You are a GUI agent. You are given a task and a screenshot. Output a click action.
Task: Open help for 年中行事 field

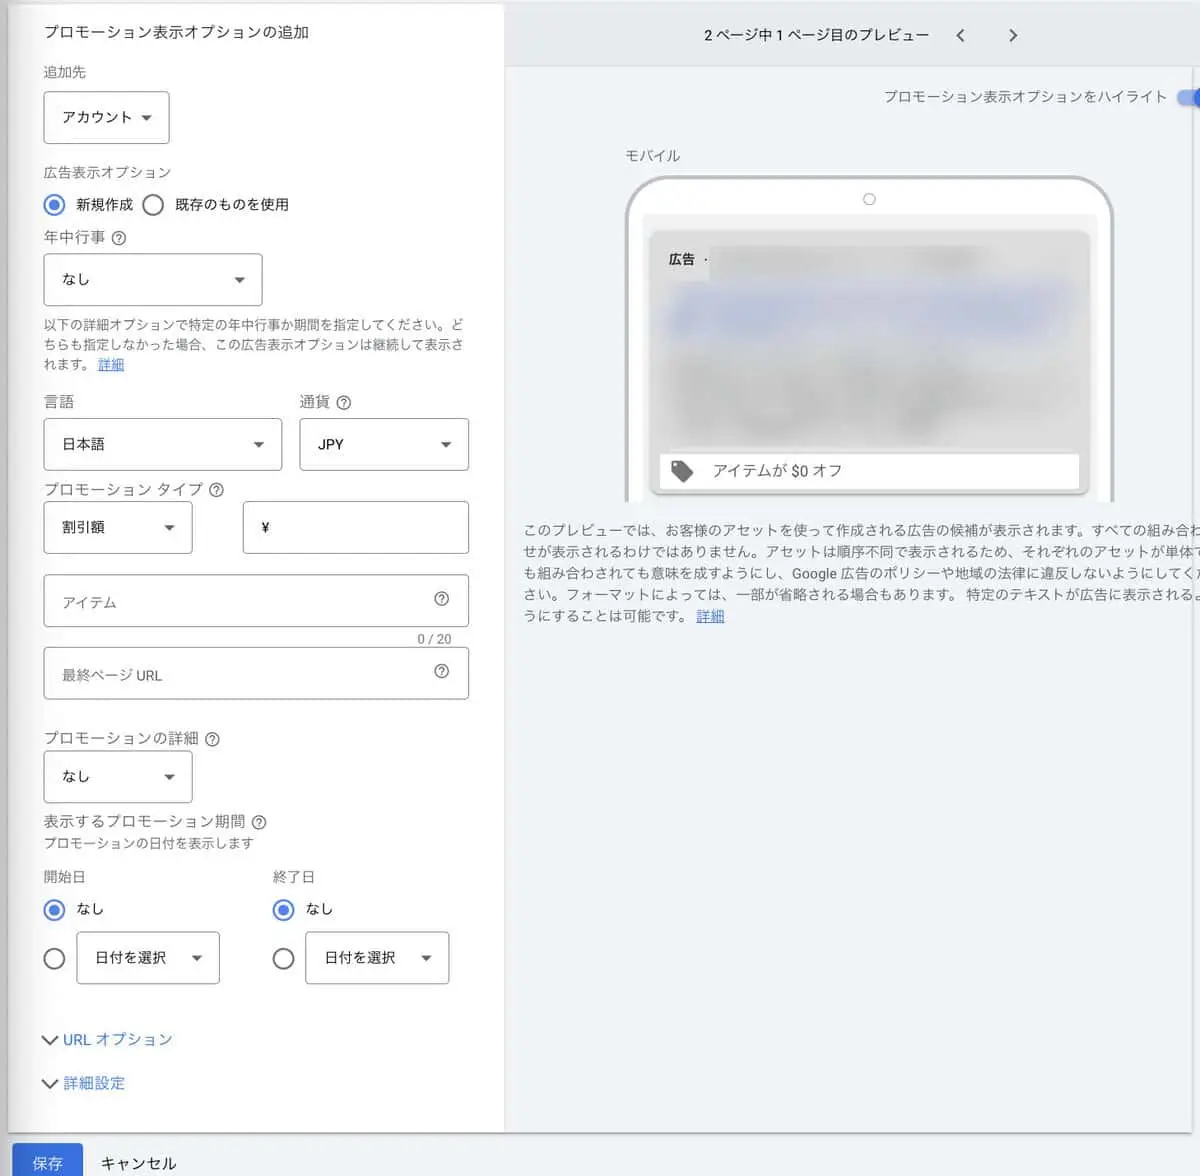pyautogui.click(x=119, y=238)
